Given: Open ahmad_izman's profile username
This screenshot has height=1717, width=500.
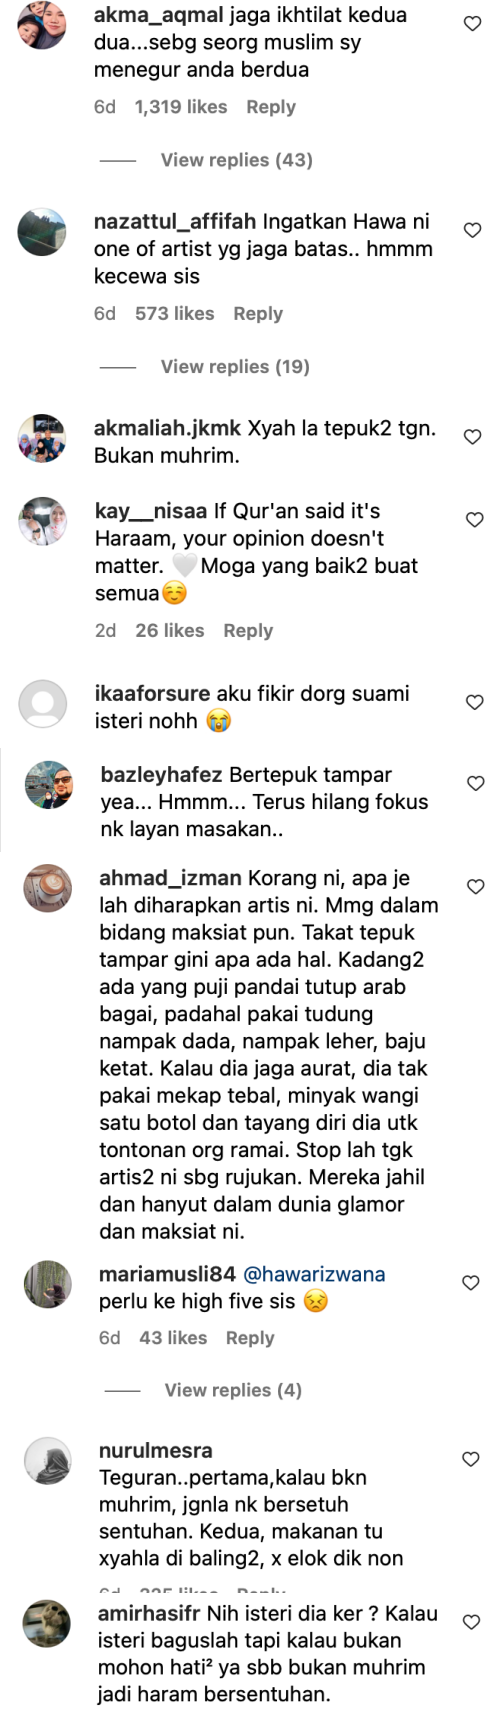Looking at the screenshot, I should point(170,878).
